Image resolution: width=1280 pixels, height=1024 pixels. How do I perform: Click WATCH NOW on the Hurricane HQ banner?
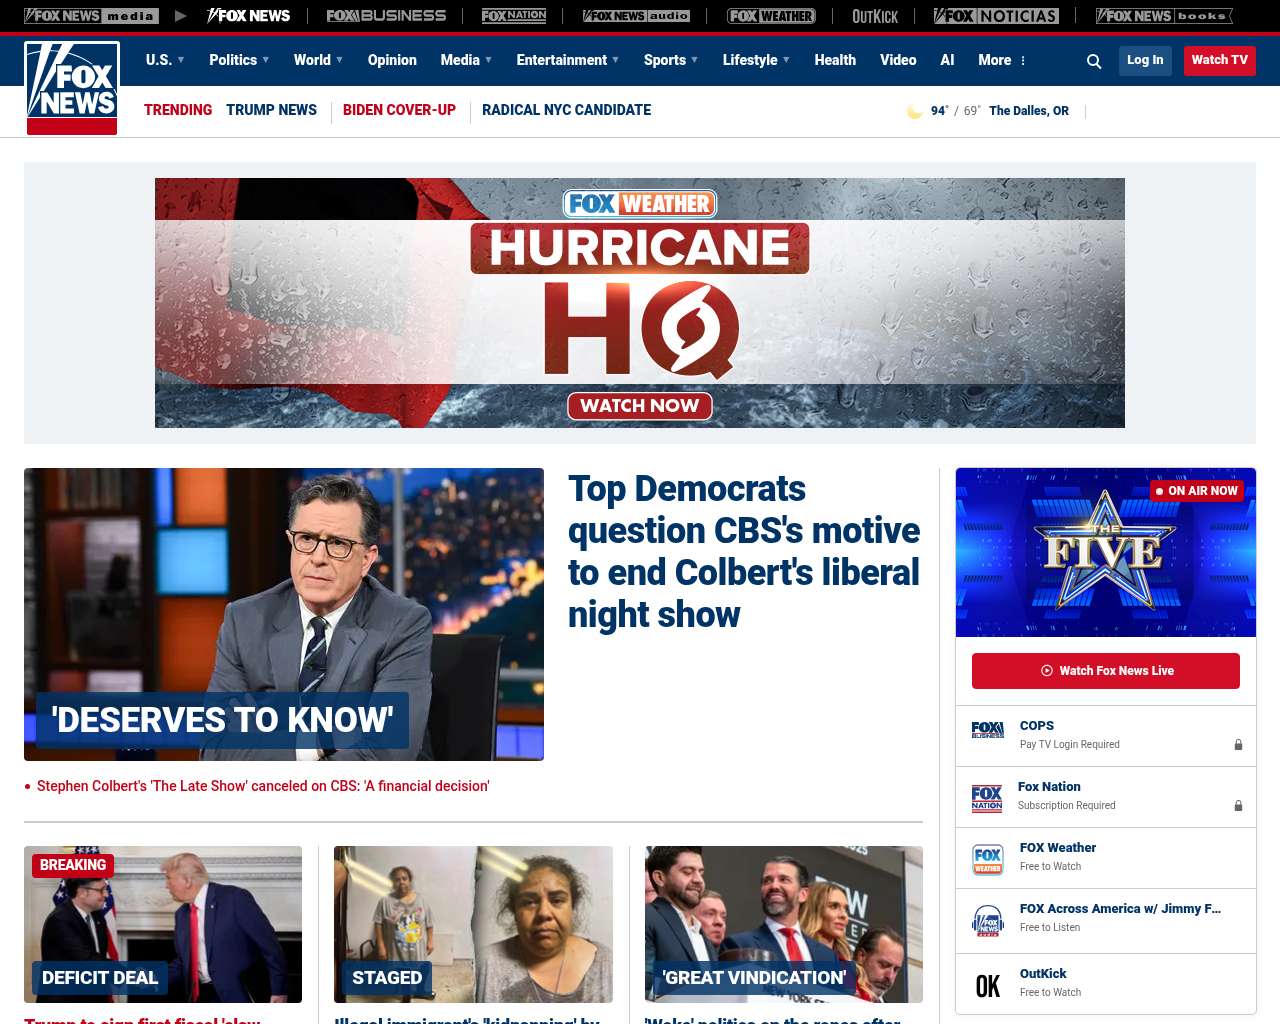(640, 406)
